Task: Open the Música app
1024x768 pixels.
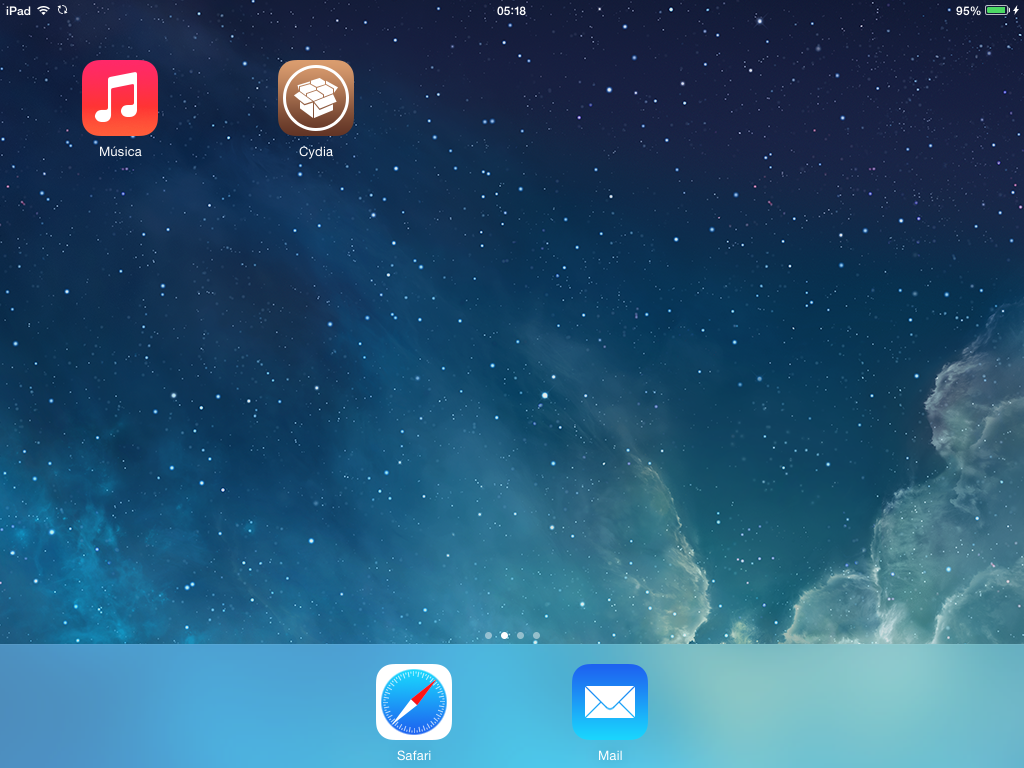Action: click(120, 98)
